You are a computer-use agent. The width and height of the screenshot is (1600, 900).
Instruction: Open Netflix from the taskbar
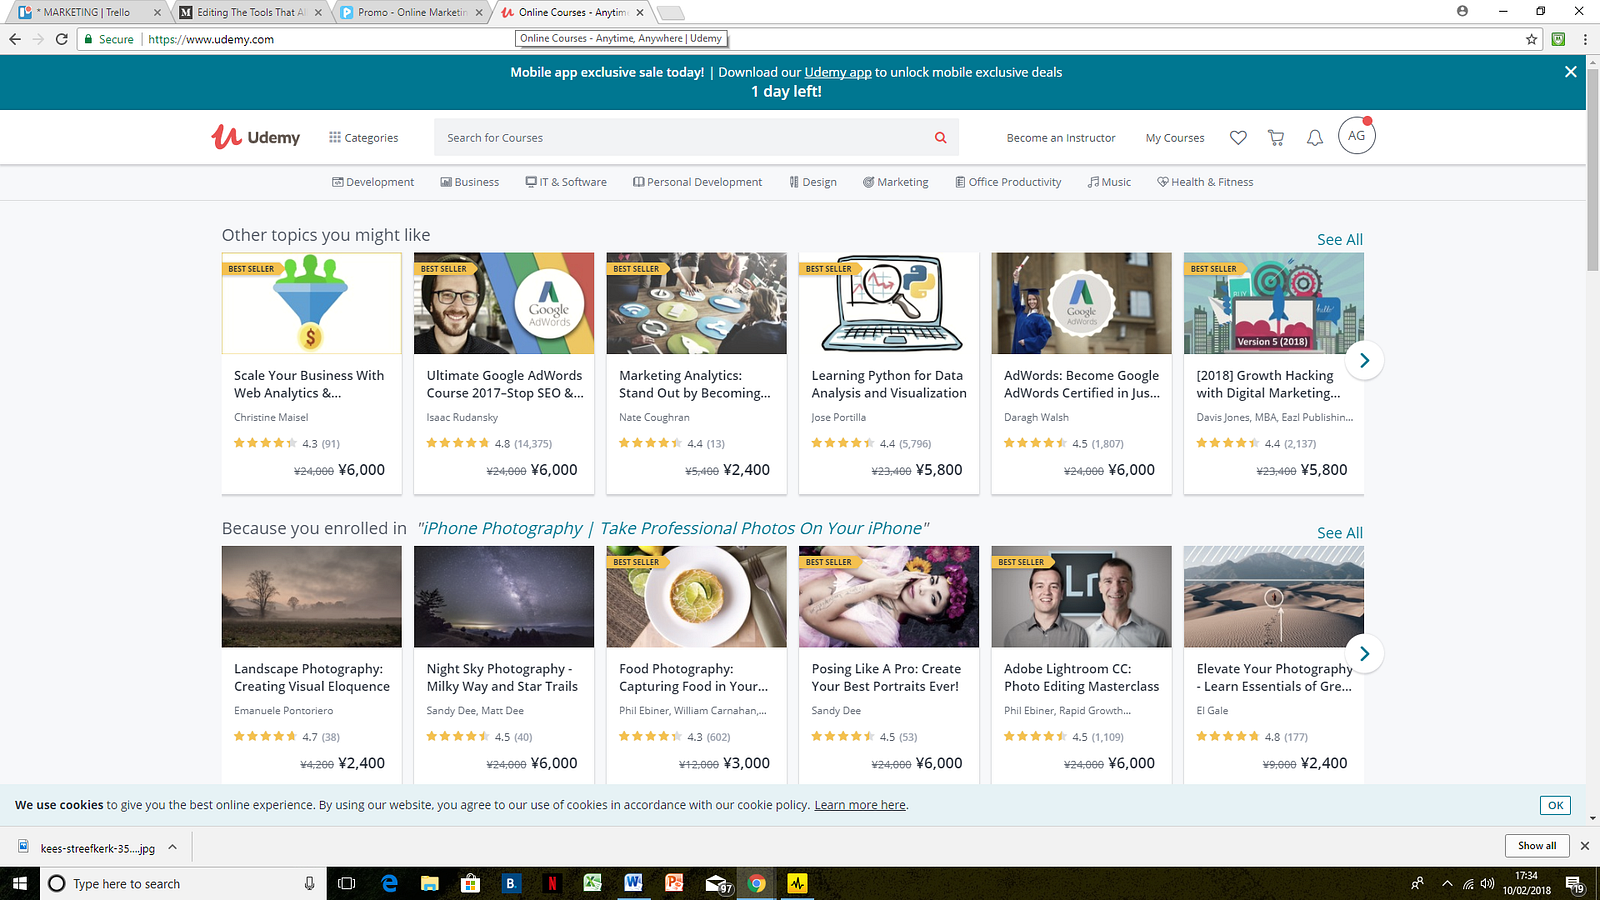point(551,883)
